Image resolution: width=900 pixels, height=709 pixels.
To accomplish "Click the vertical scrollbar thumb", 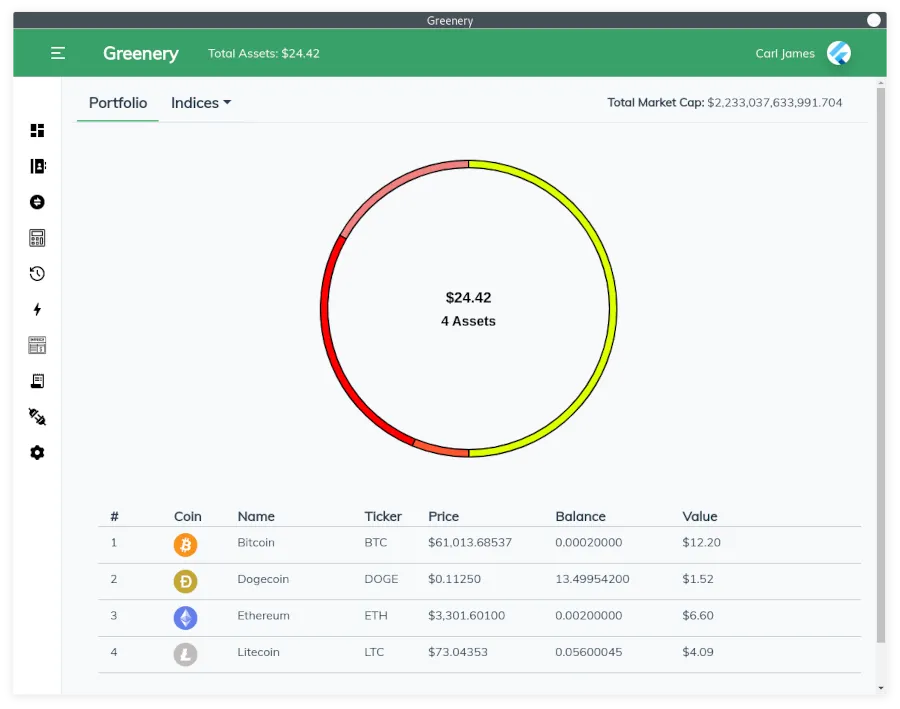I will pyautogui.click(x=881, y=365).
